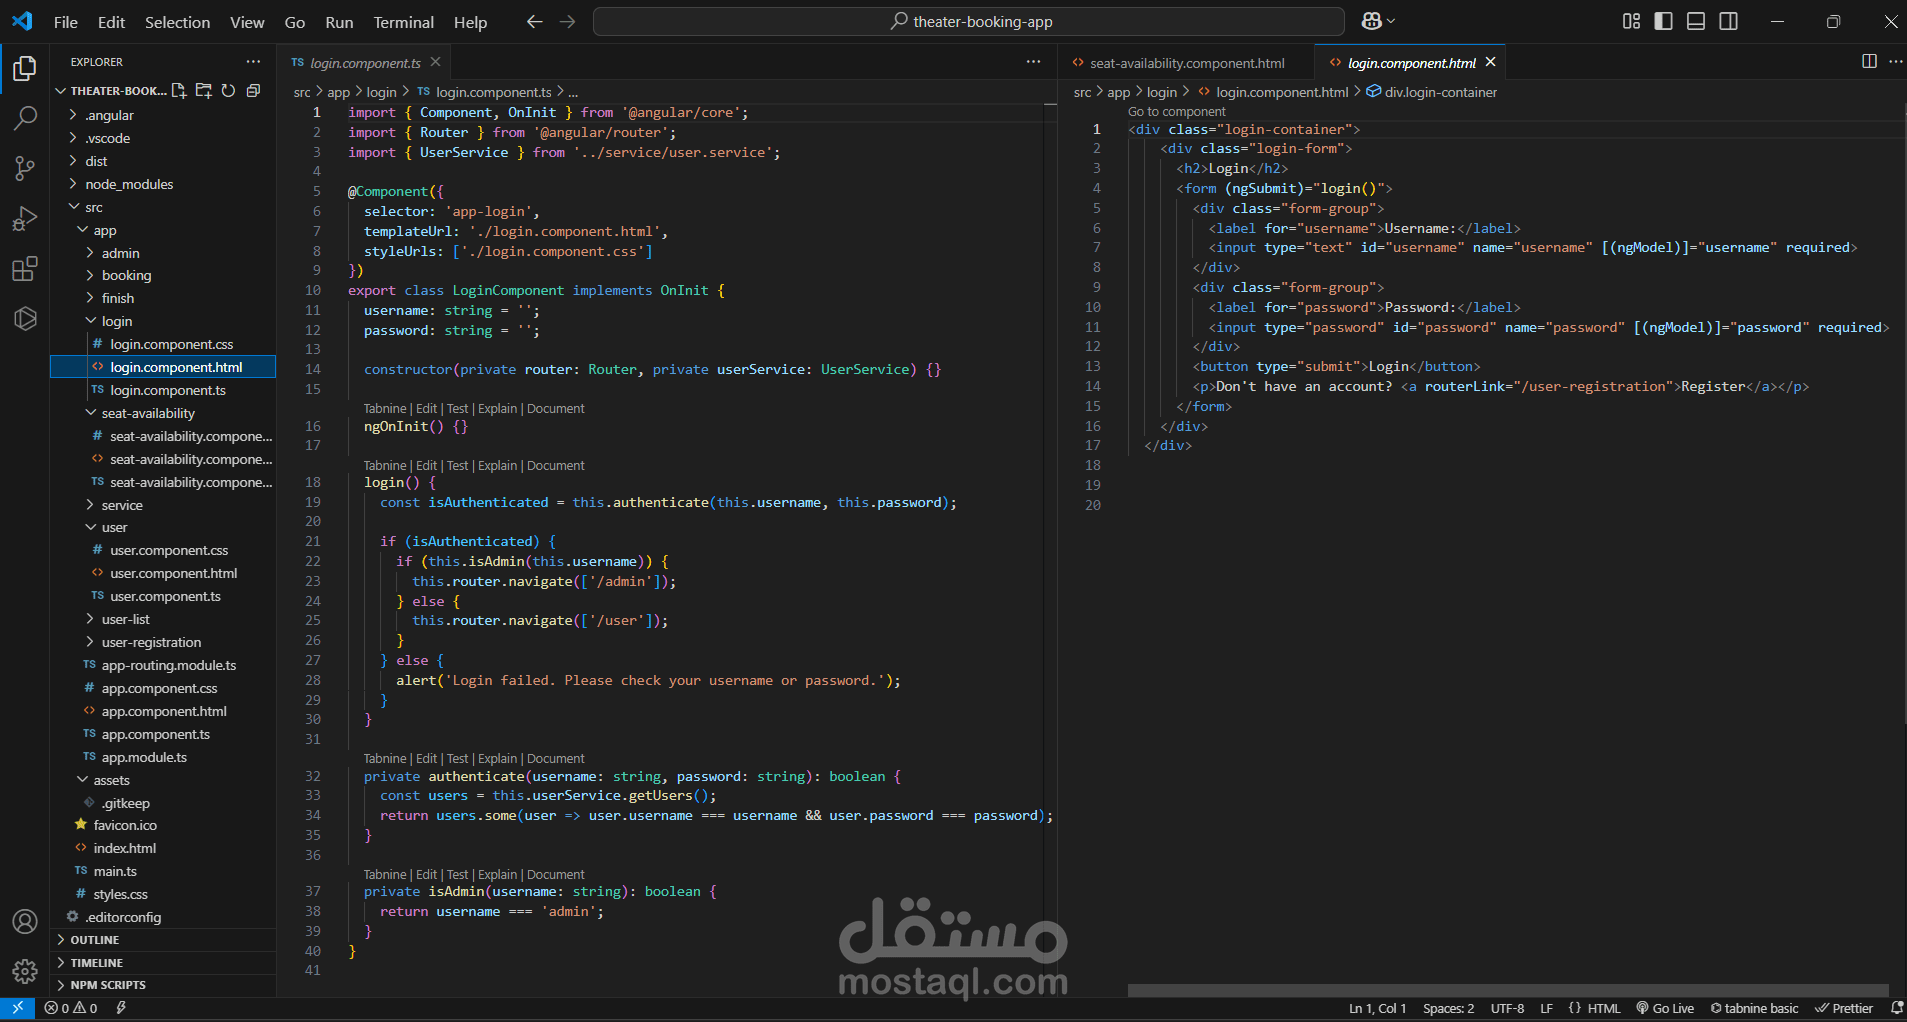Expand the booking folder

click(163, 275)
